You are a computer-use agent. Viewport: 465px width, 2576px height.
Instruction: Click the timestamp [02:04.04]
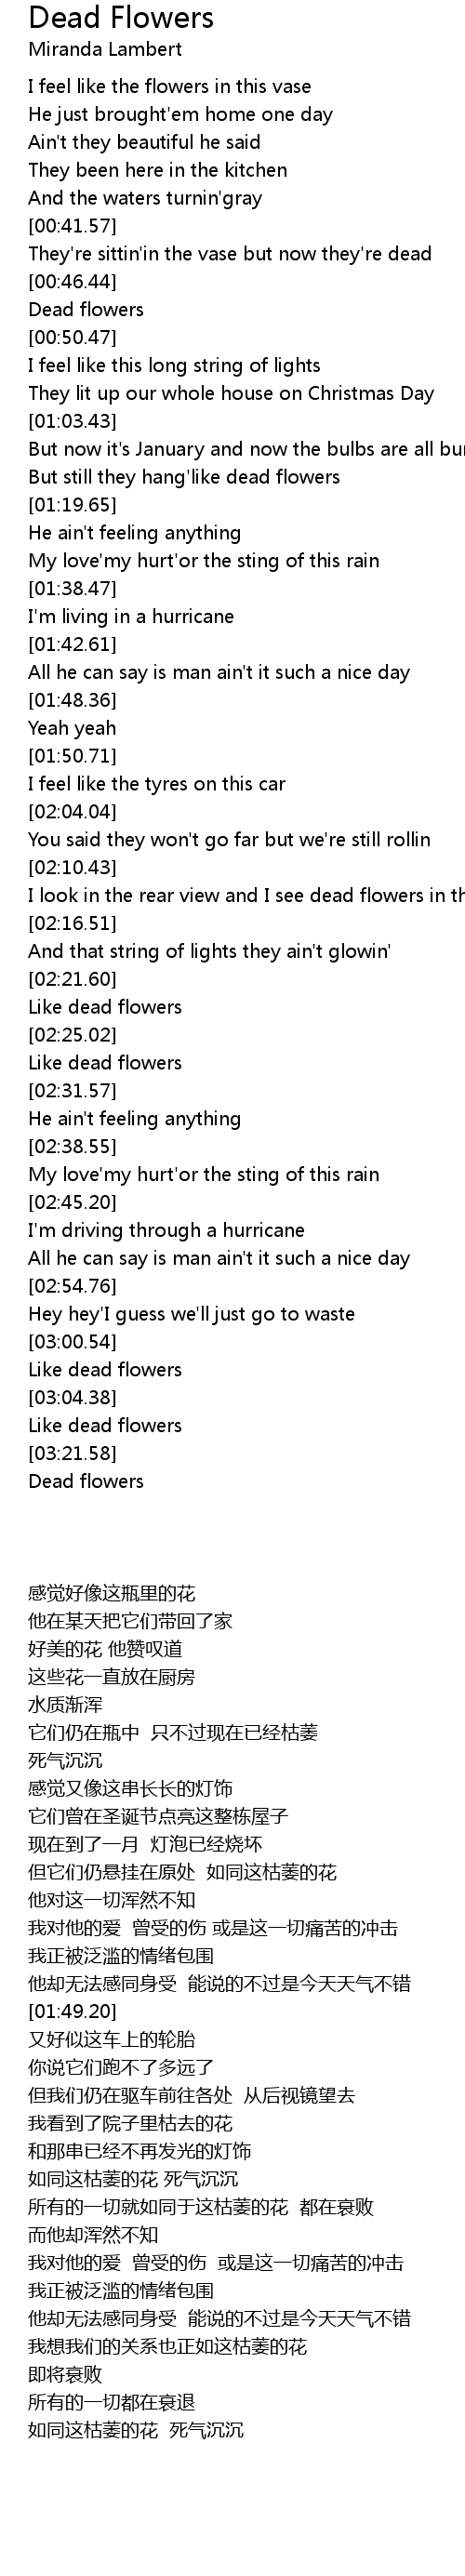(72, 812)
